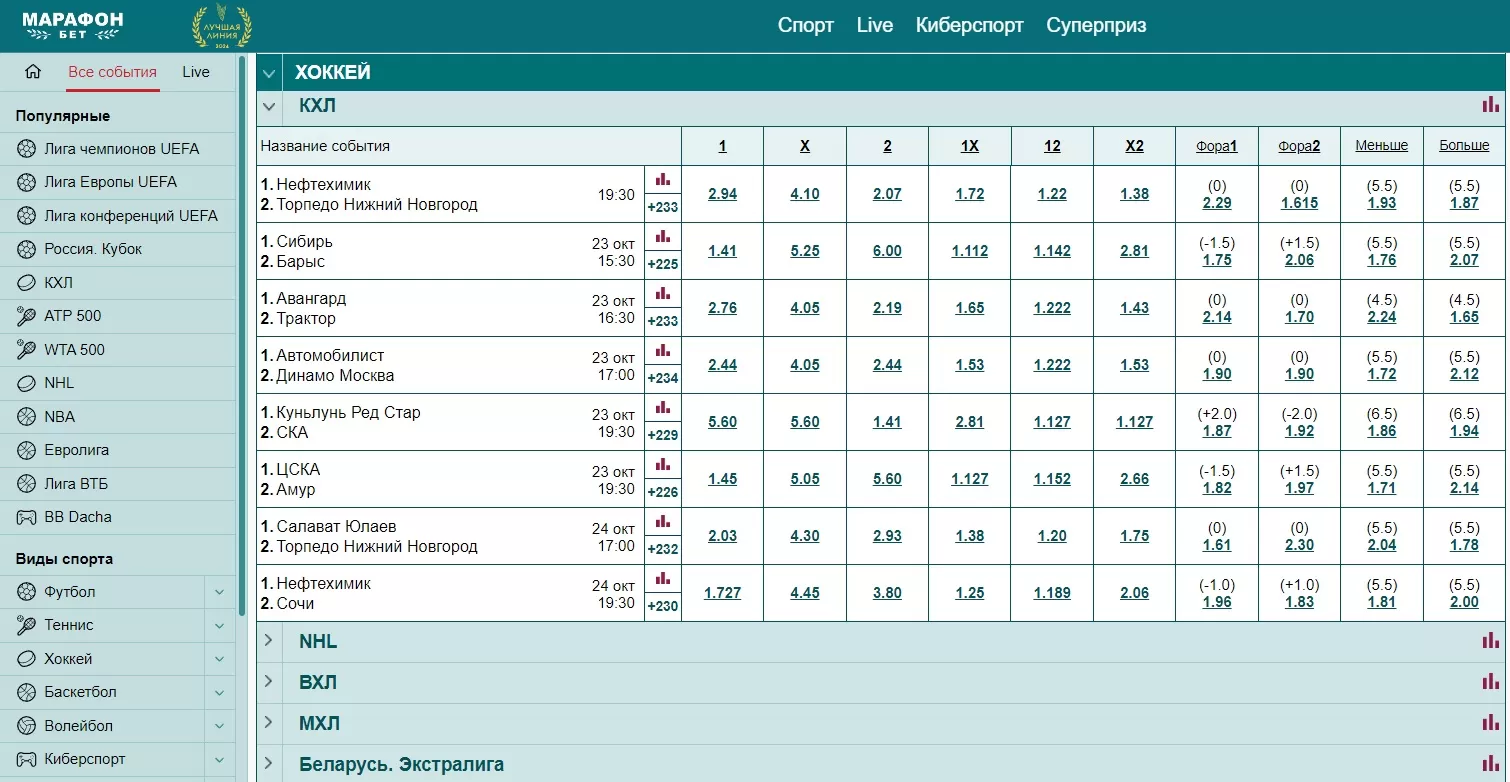The image size is (1510, 782).
Task: Collapse the КХЛ league list
Action: pyautogui.click(x=268, y=105)
